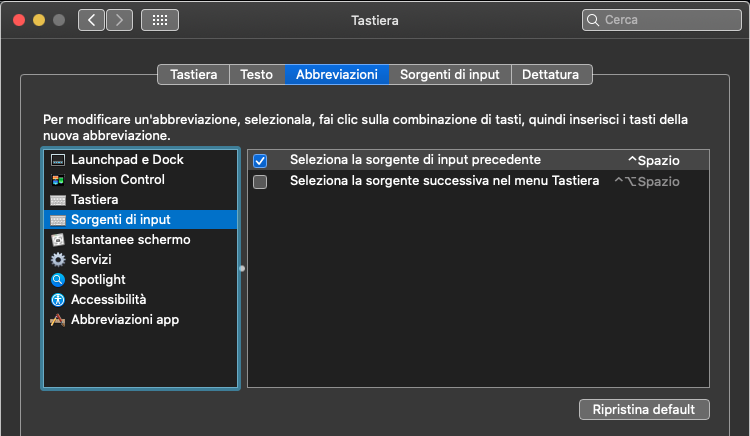This screenshot has height=436, width=750.
Task: Click the Accessibilità icon
Action: pos(58,300)
